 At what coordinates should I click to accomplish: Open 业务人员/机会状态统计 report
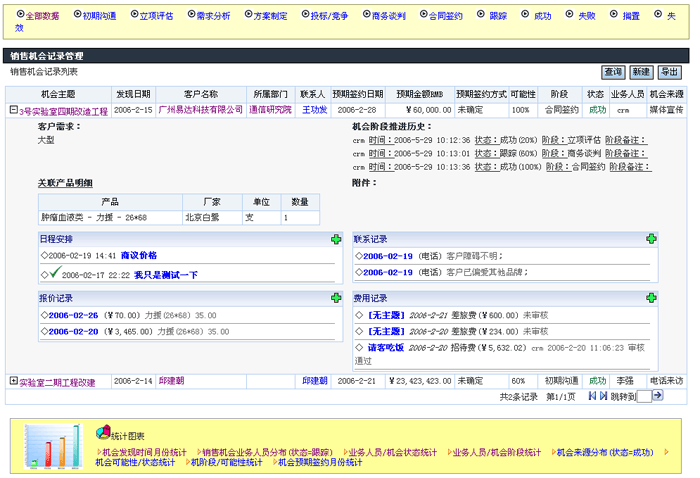click(393, 453)
